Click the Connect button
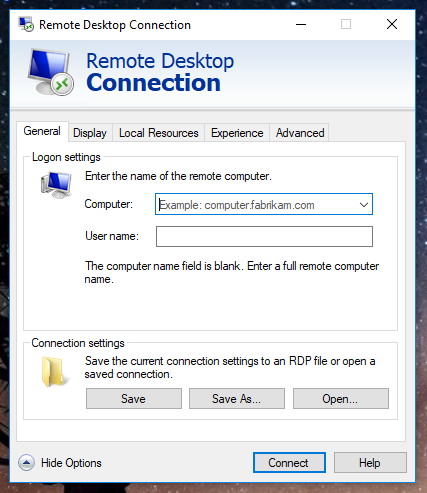427x493 pixels. [289, 463]
